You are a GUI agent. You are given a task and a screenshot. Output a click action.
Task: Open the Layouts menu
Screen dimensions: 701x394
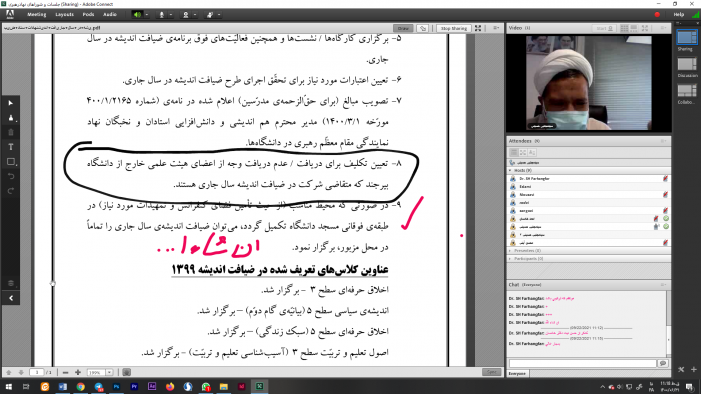coord(64,15)
